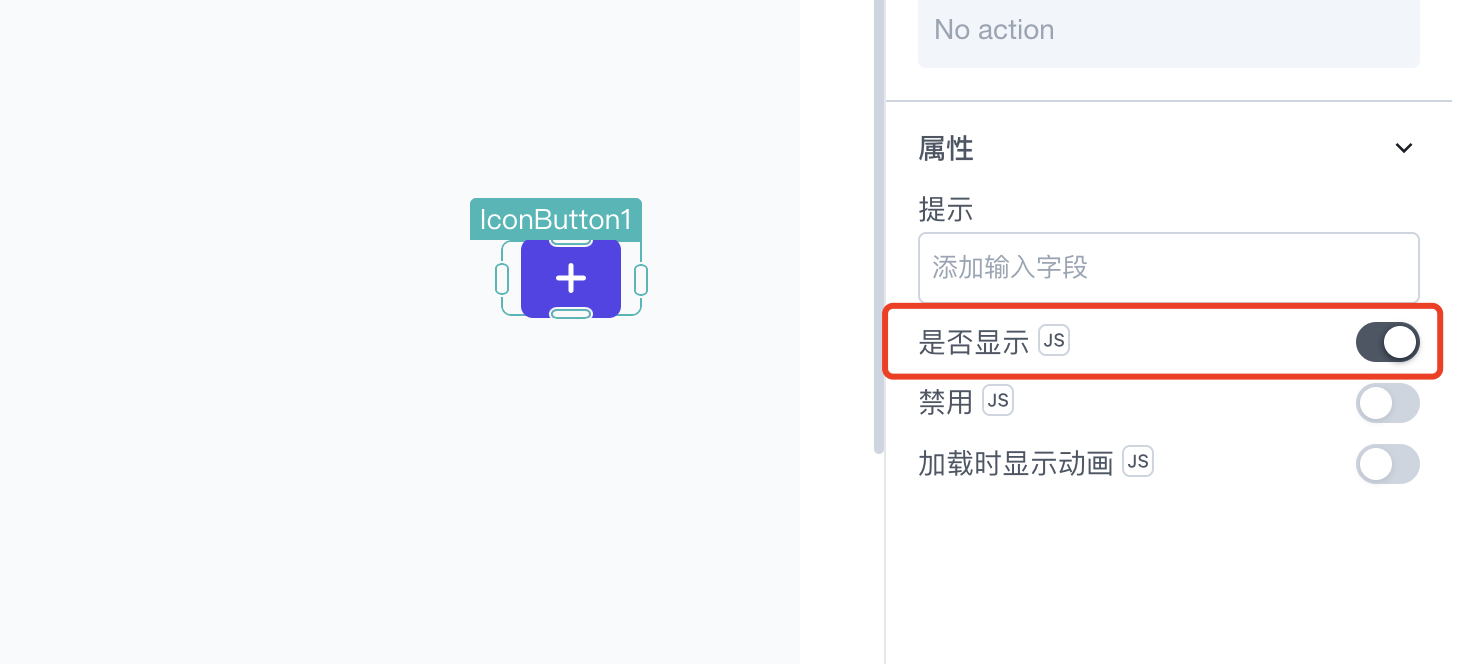Collapse the 属性 section chevron
This screenshot has height=664, width=1460.
tap(1404, 149)
